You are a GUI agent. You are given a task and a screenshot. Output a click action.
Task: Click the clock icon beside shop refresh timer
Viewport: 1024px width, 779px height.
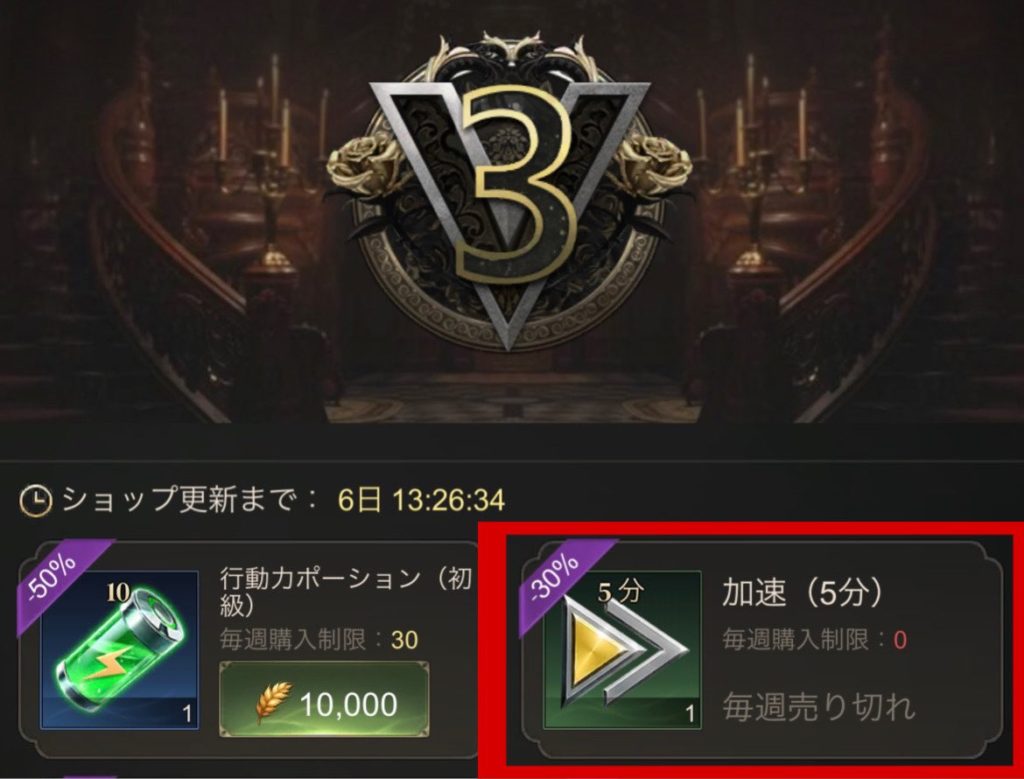tap(35, 501)
